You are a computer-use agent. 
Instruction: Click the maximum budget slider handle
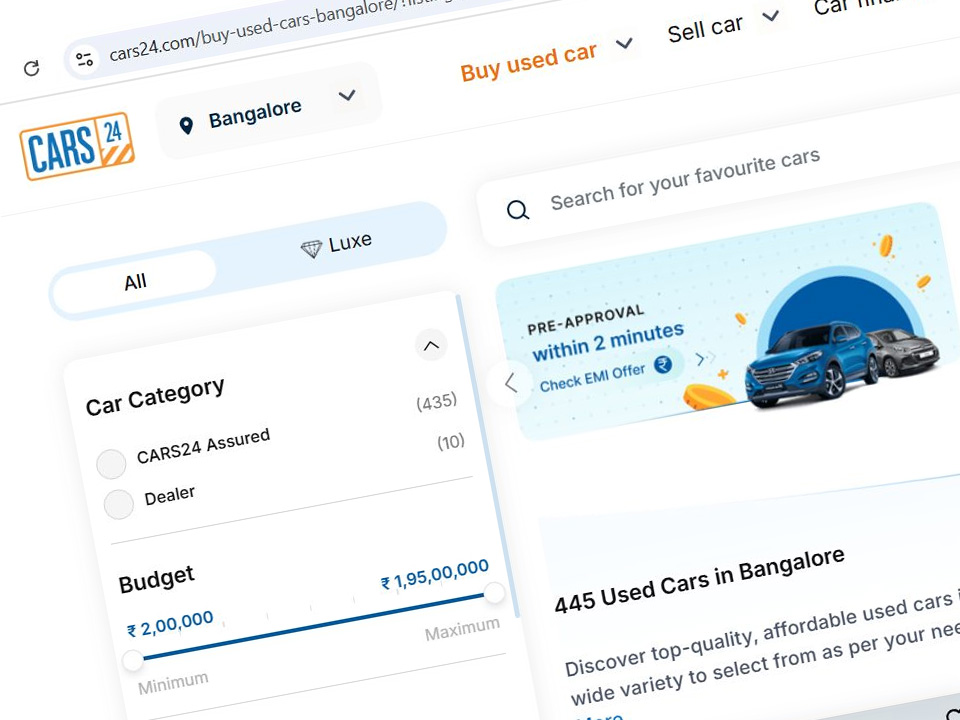point(494,593)
